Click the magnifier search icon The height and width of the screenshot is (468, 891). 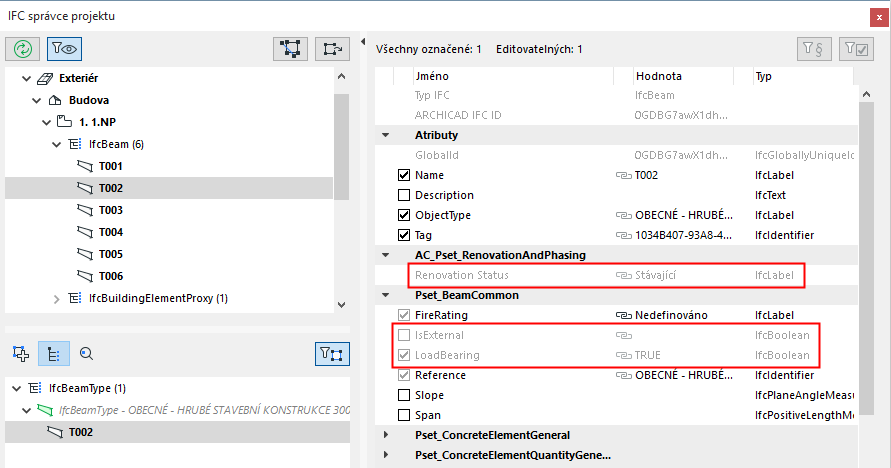point(86,352)
